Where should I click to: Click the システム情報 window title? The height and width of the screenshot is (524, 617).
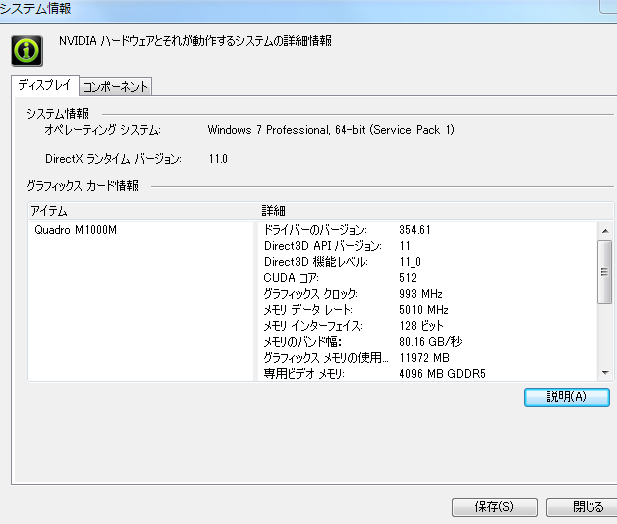tap(35, 8)
